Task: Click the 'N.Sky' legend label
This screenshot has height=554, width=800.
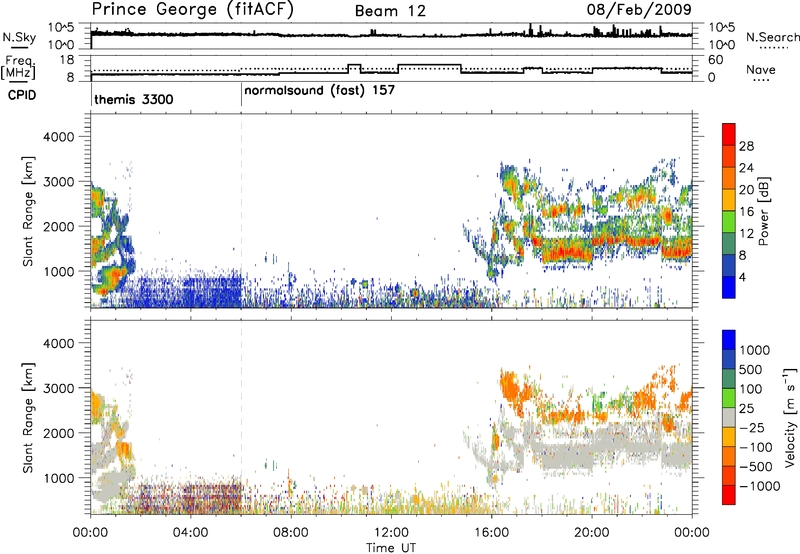Action: (x=19, y=37)
